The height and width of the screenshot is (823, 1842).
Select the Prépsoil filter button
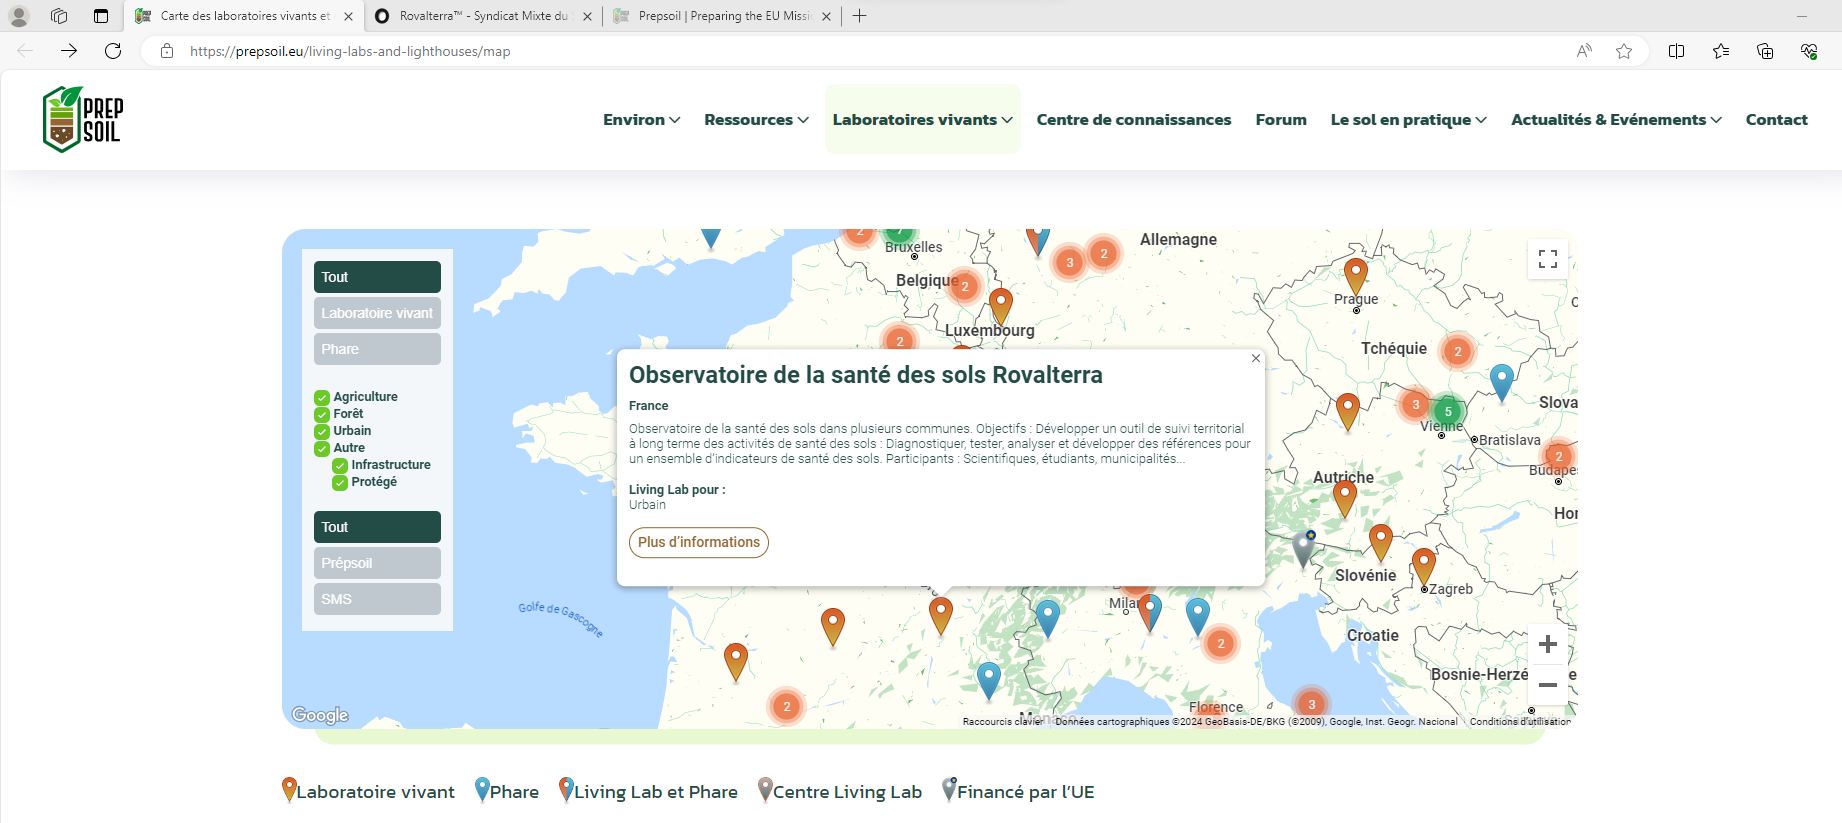pos(377,563)
